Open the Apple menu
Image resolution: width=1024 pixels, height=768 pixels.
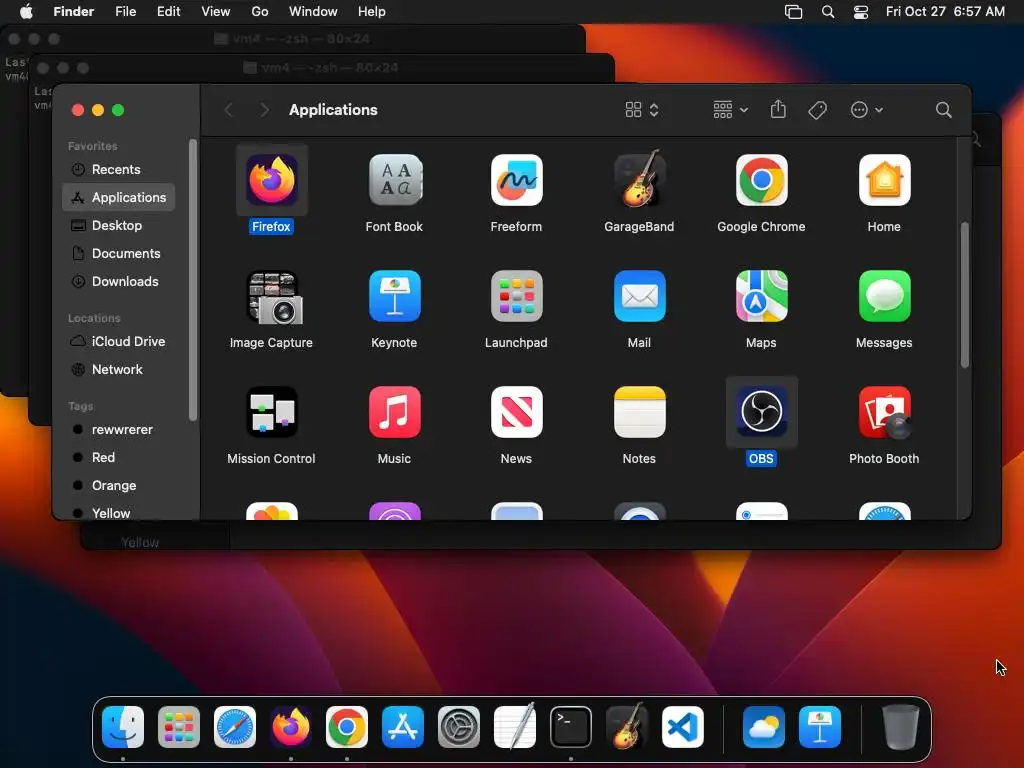(x=26, y=11)
